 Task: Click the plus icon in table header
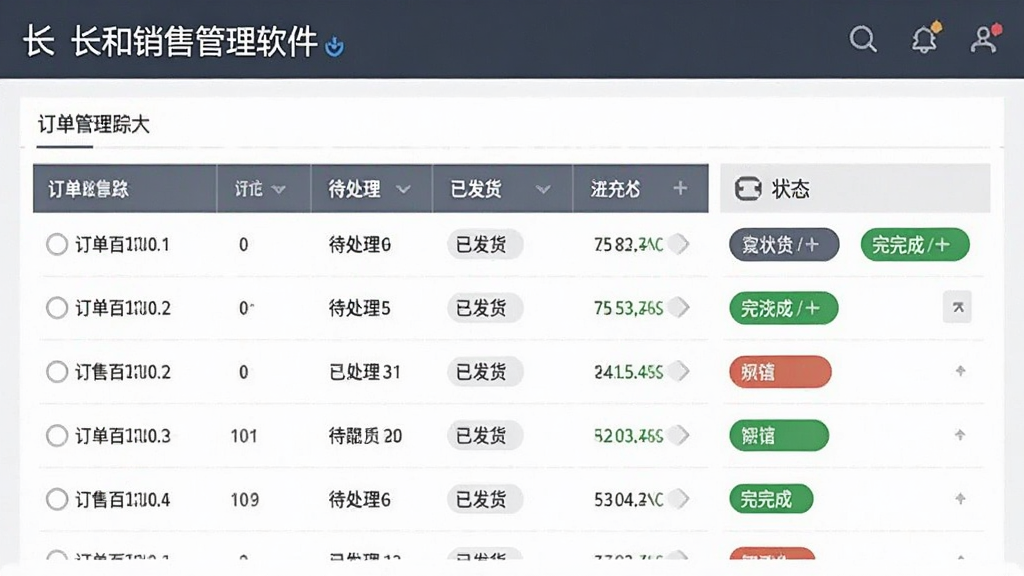[x=680, y=188]
